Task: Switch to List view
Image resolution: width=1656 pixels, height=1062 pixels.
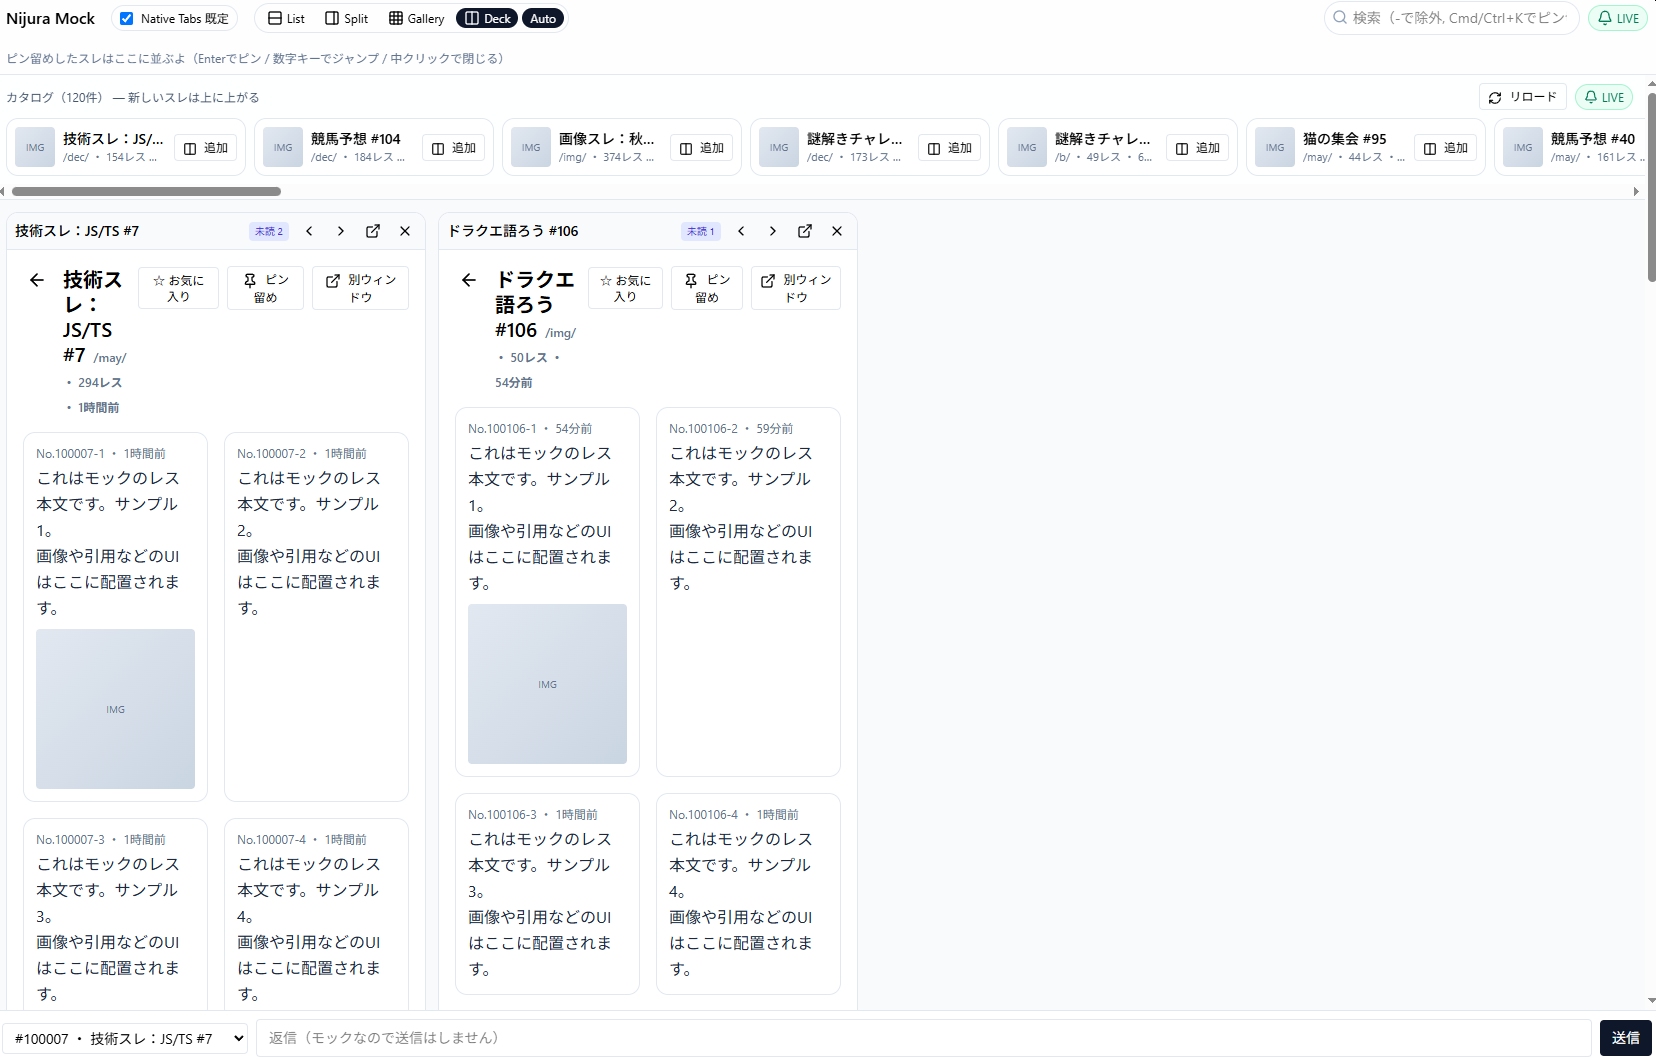Action: click(x=286, y=18)
